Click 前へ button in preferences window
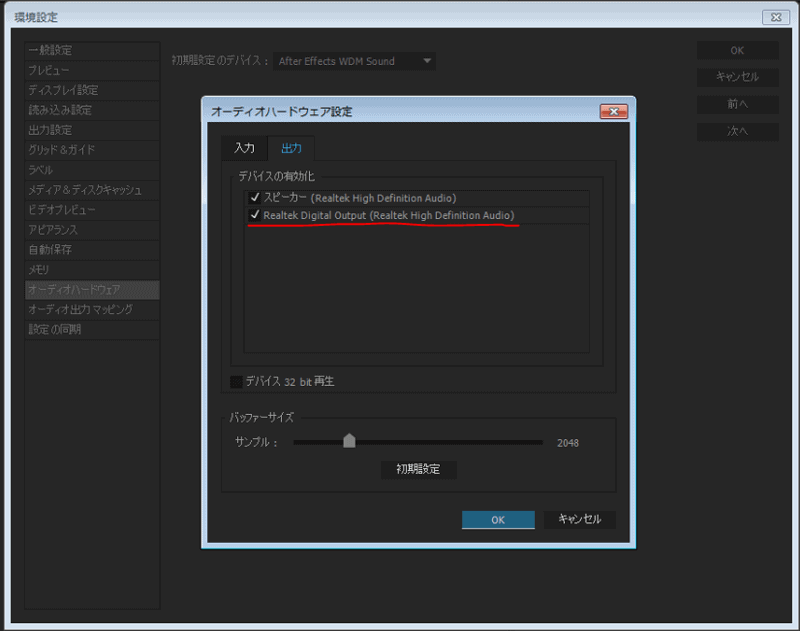800x631 pixels. [x=737, y=104]
